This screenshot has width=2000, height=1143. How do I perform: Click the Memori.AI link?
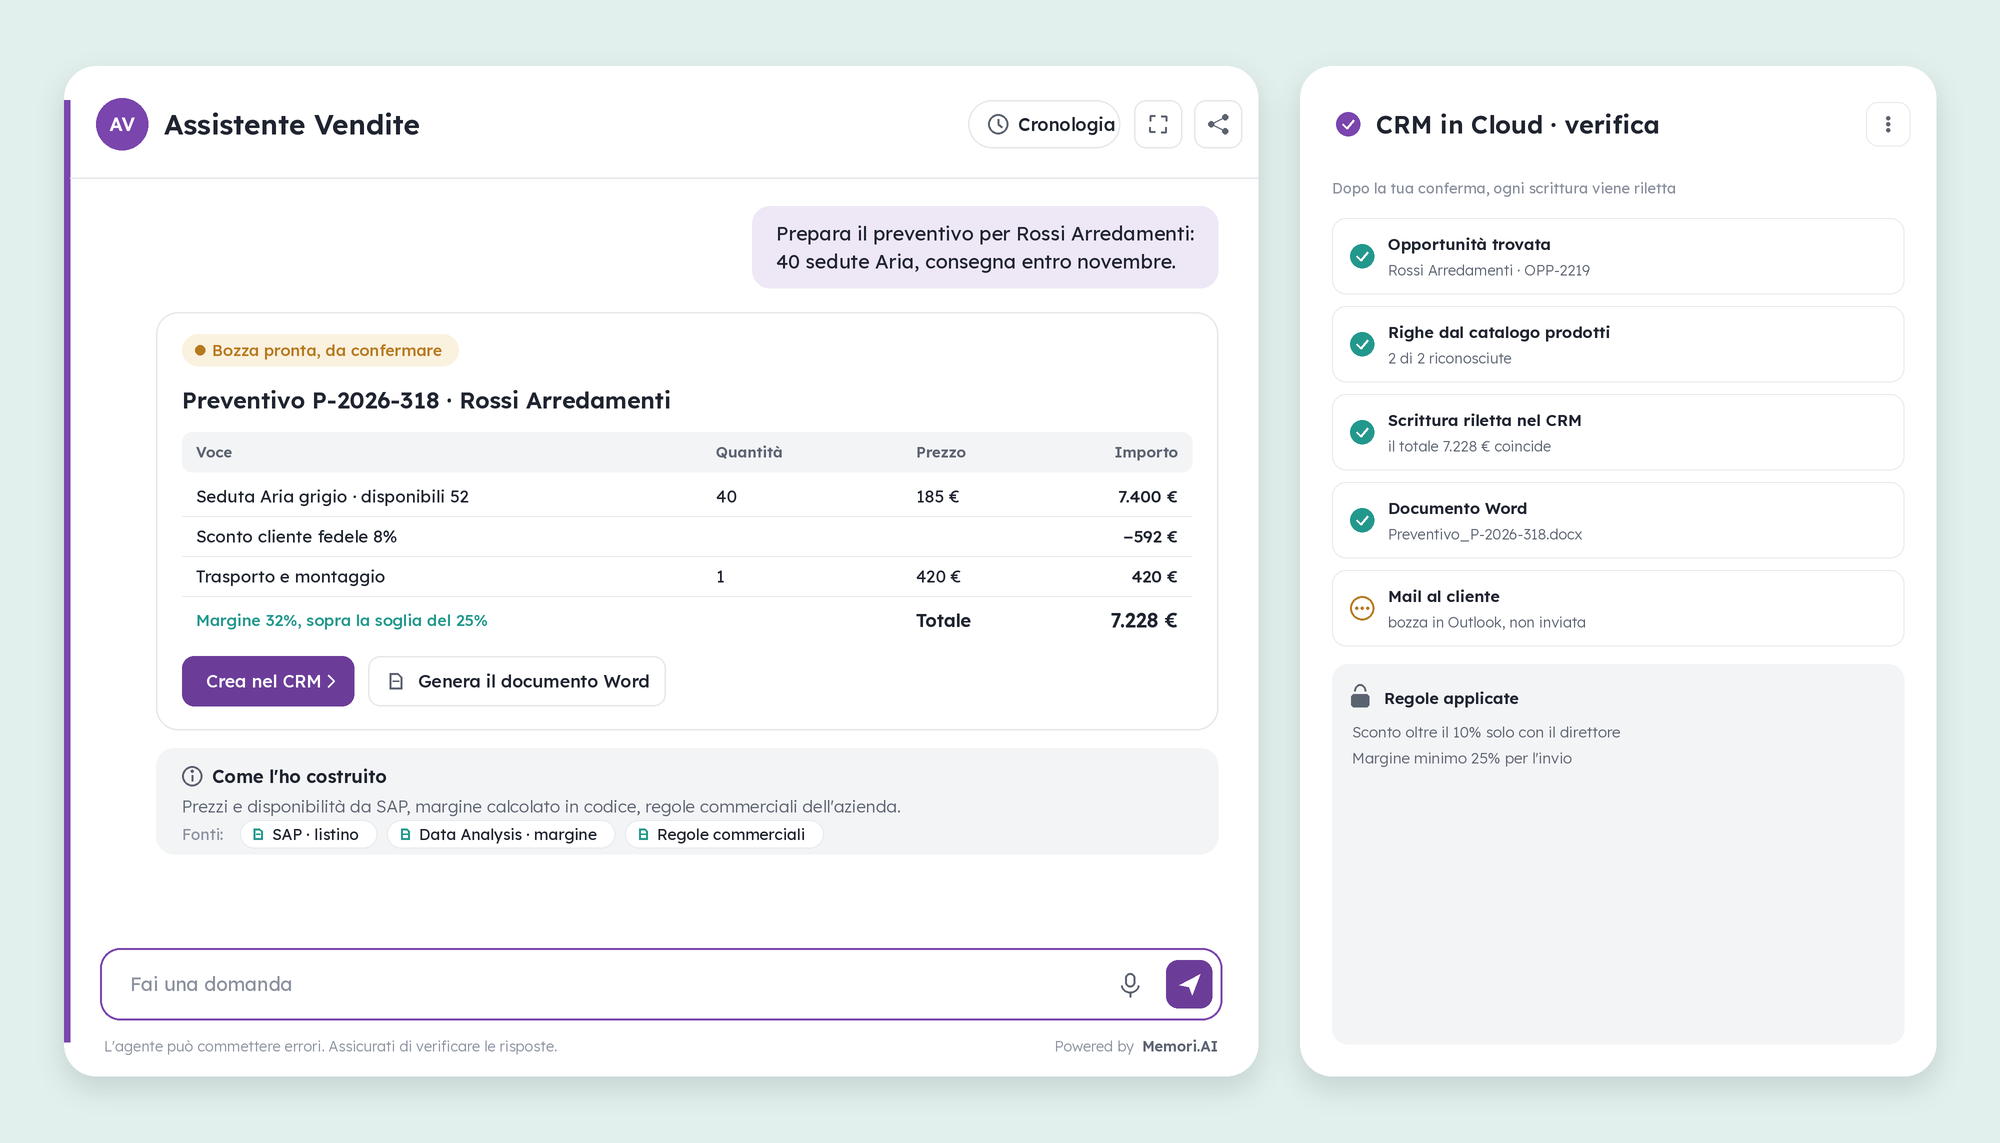pyautogui.click(x=1180, y=1046)
